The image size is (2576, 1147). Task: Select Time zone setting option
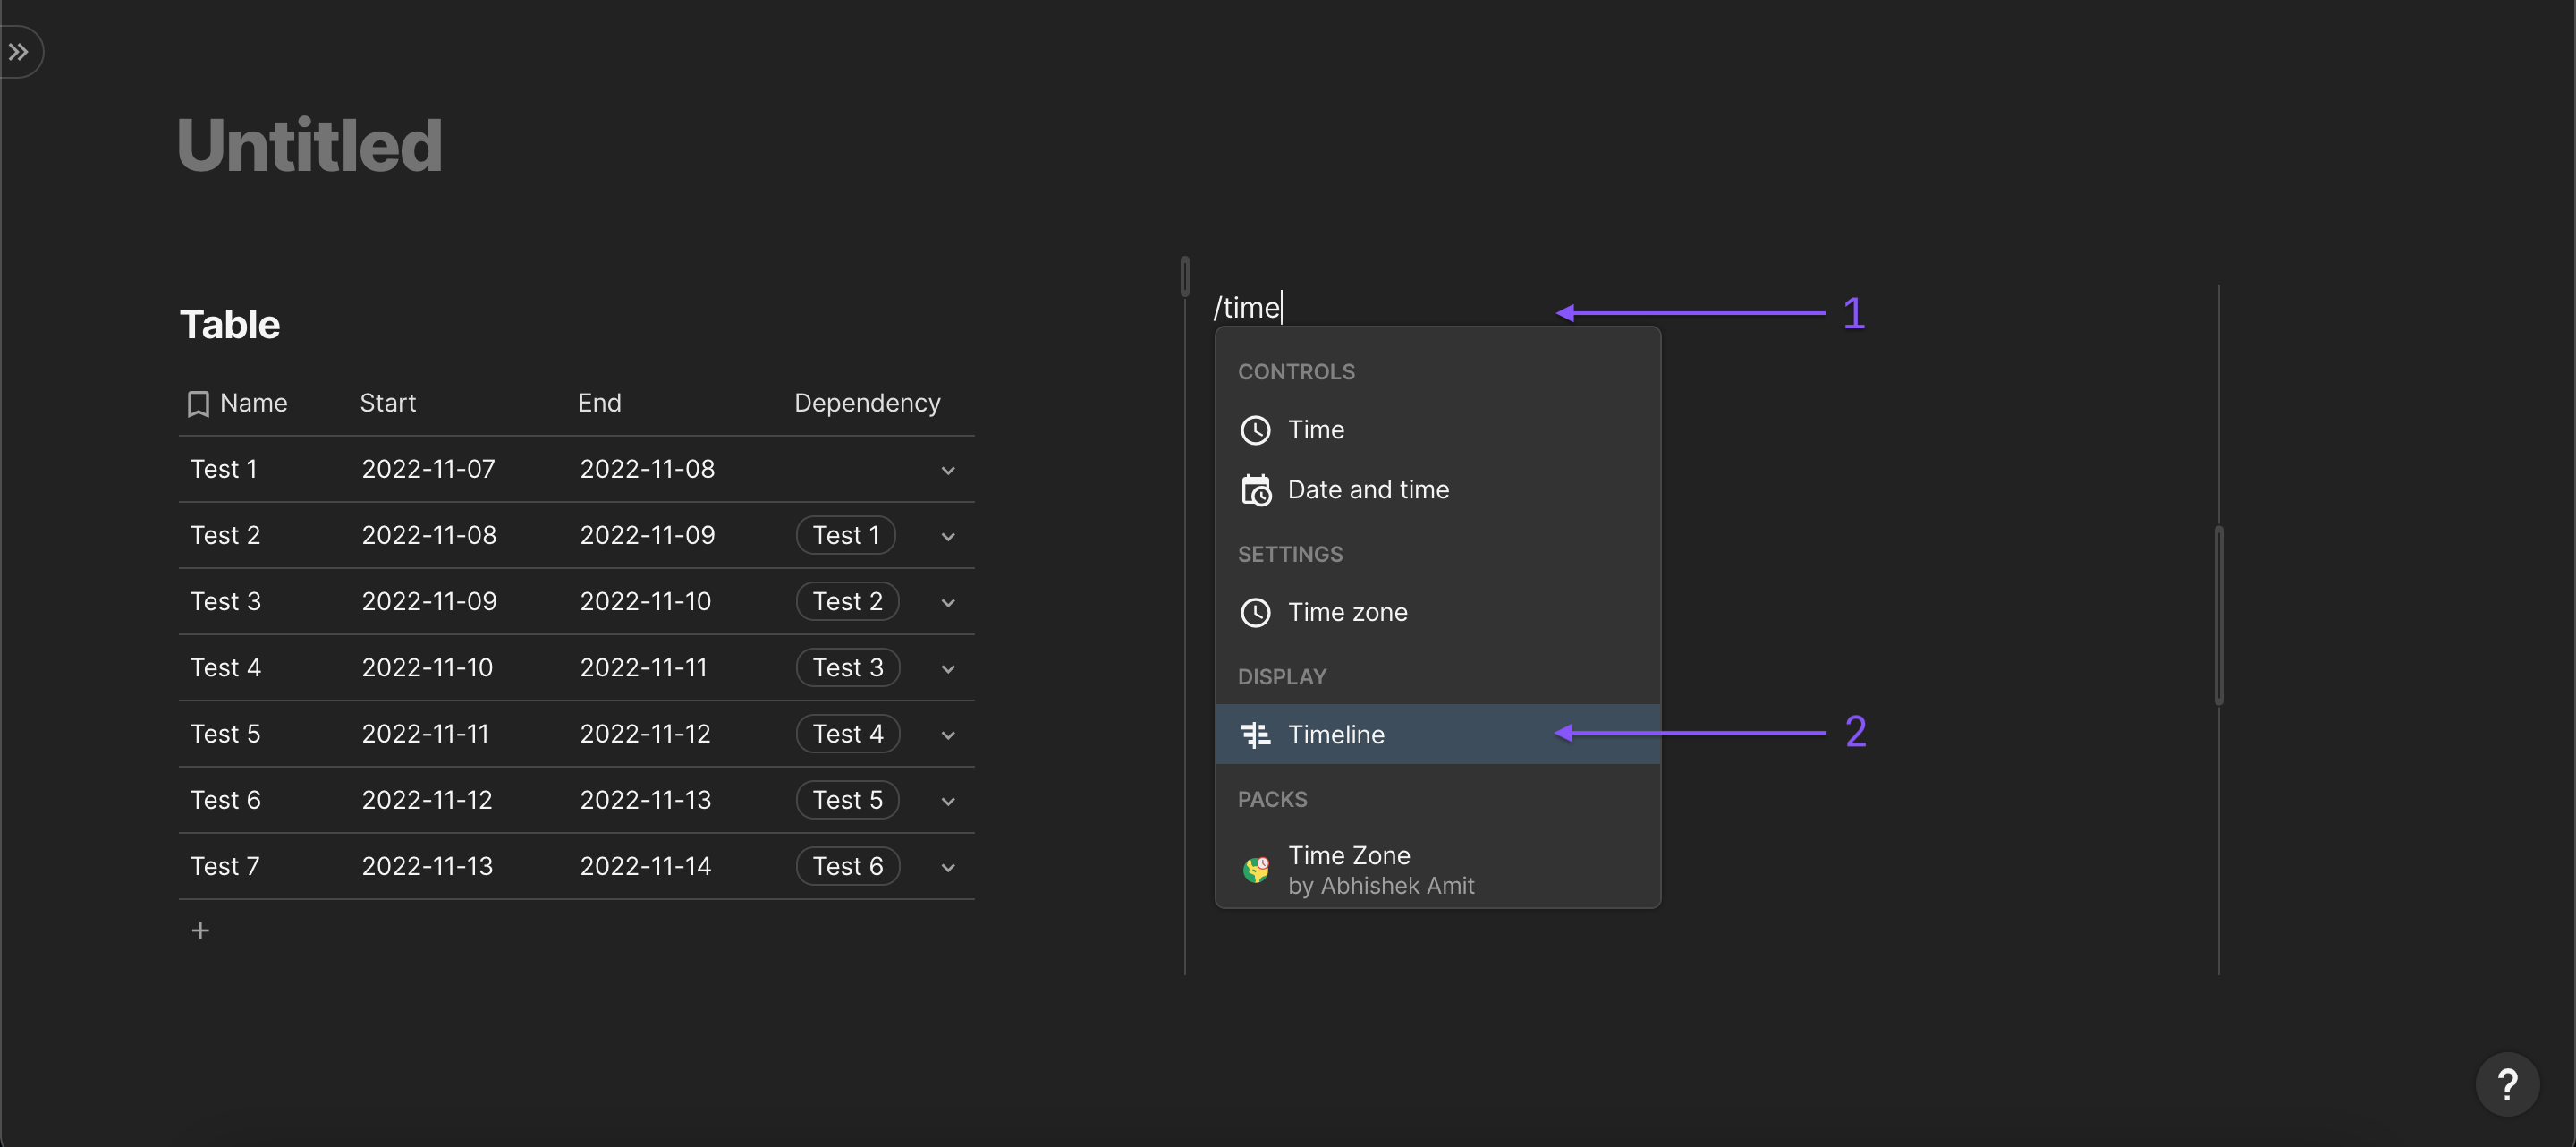click(1346, 612)
